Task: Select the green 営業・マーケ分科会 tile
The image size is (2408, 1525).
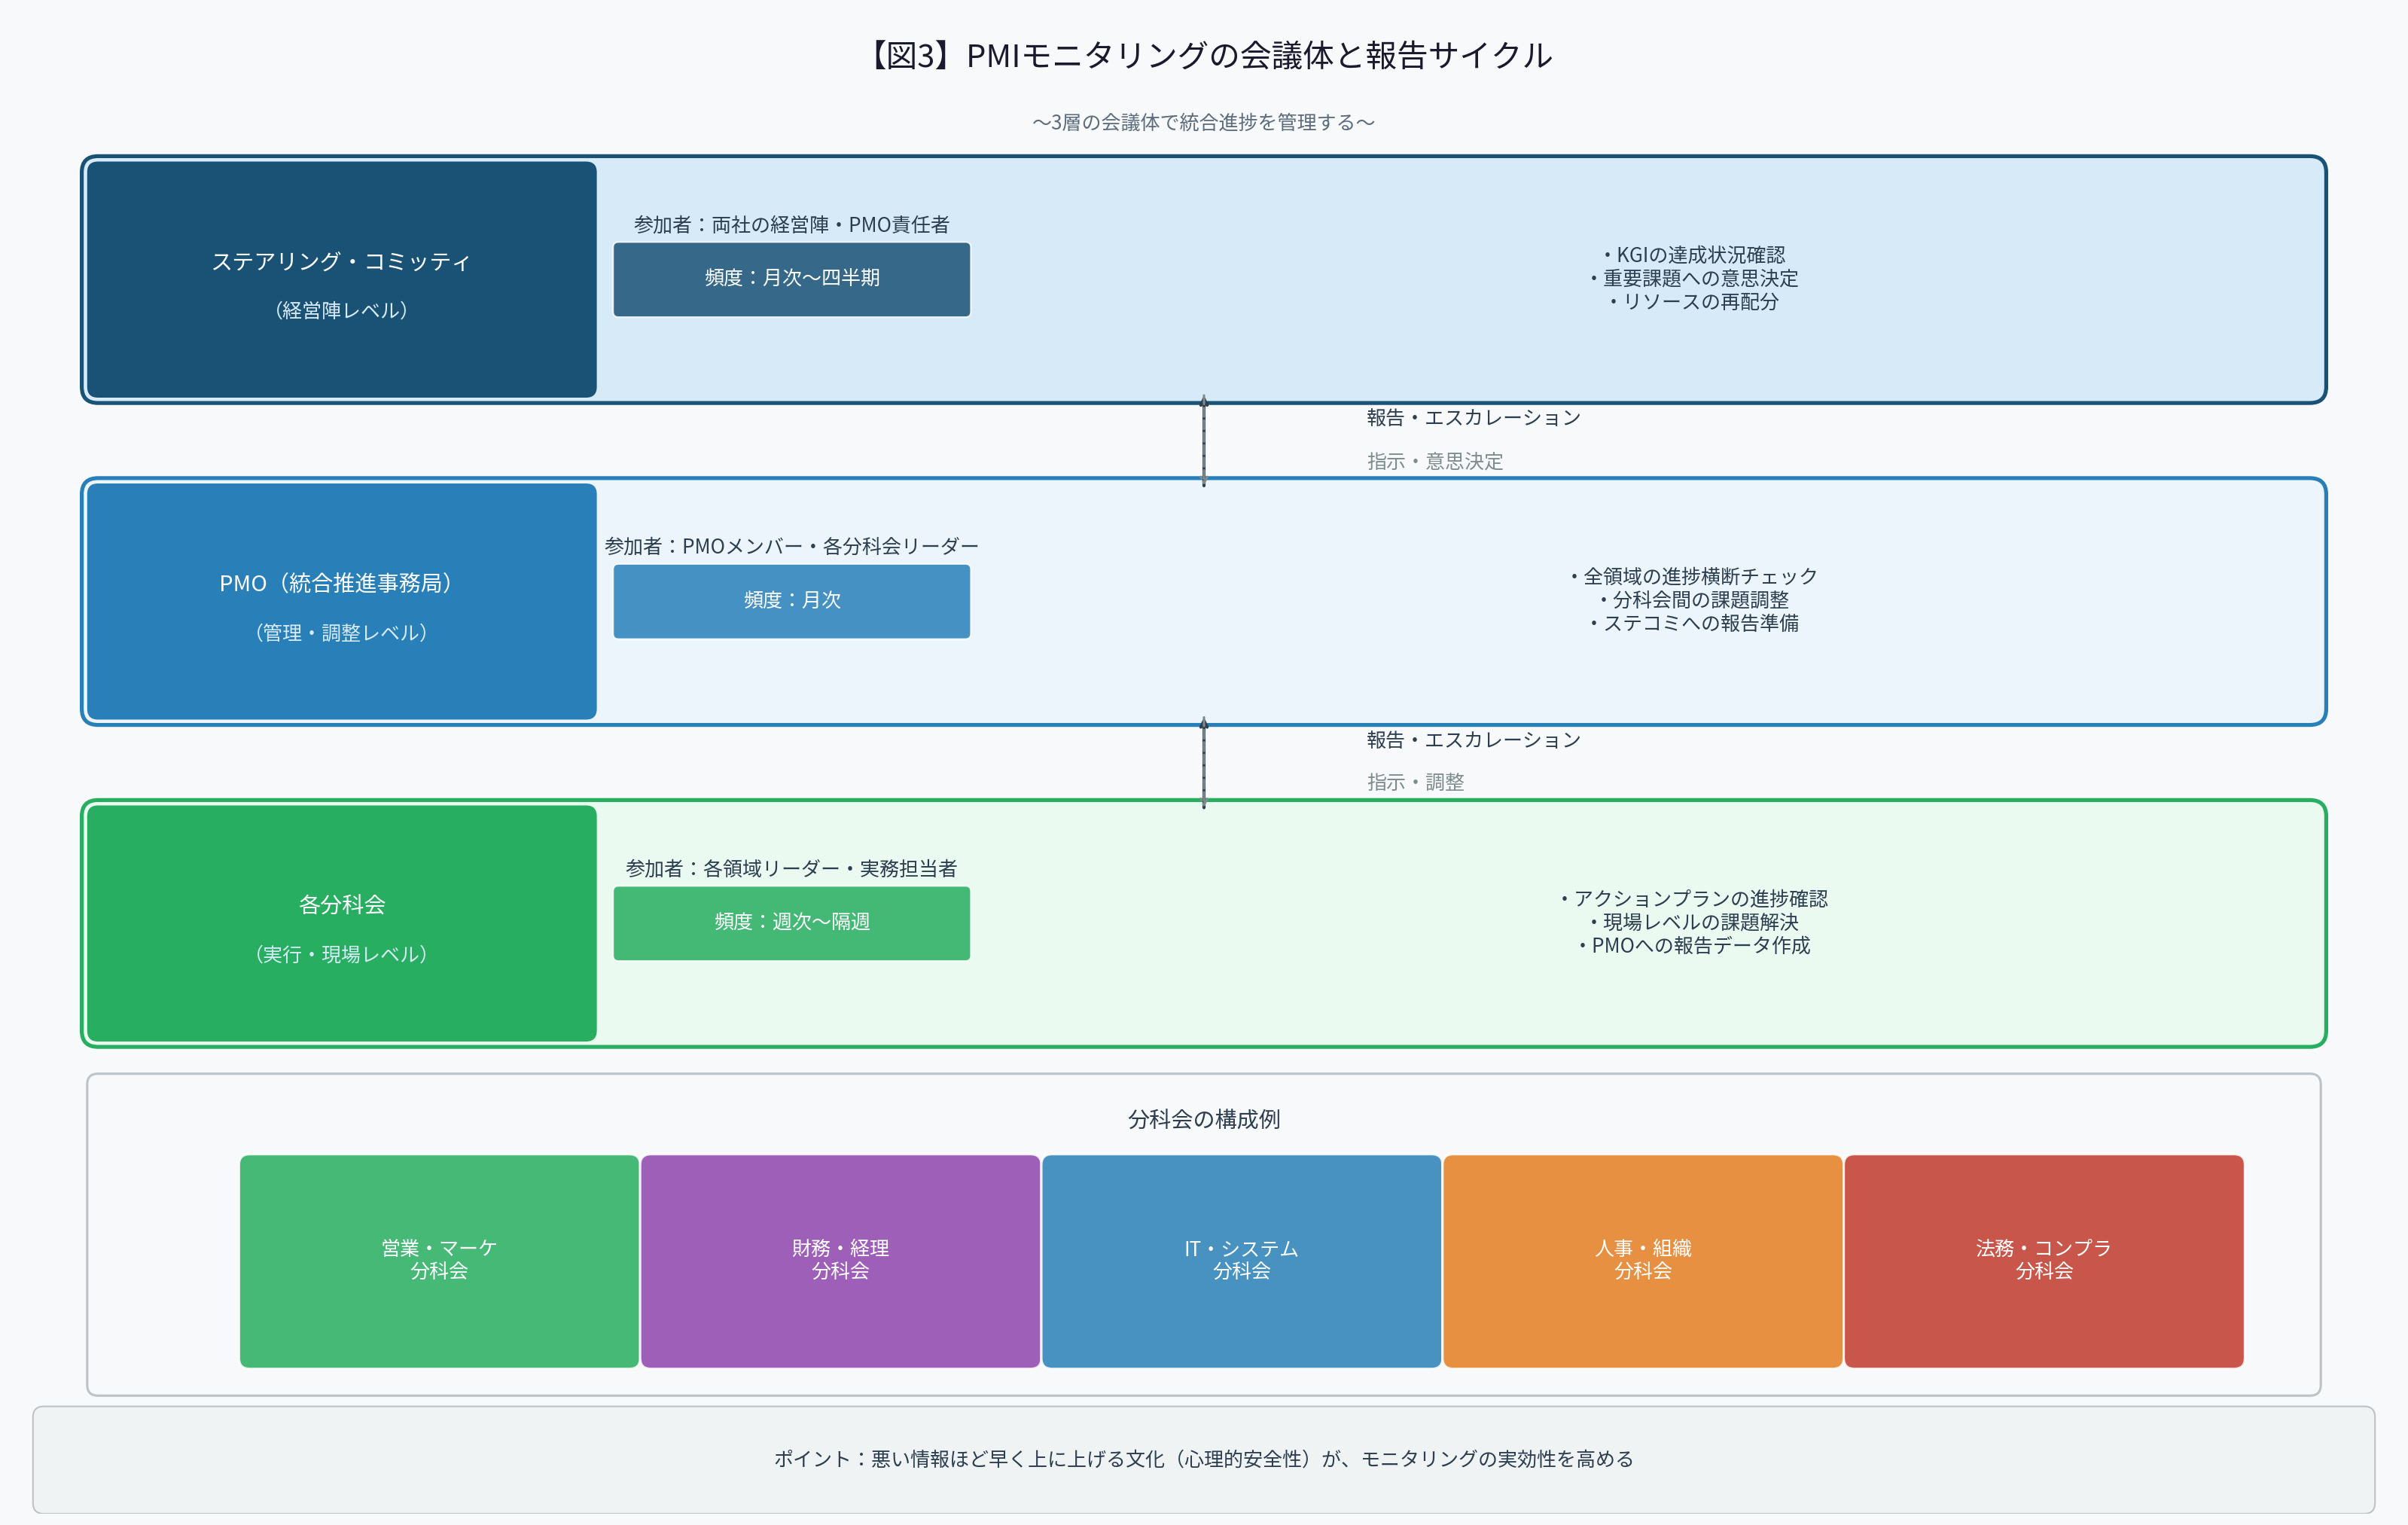Action: click(439, 1261)
